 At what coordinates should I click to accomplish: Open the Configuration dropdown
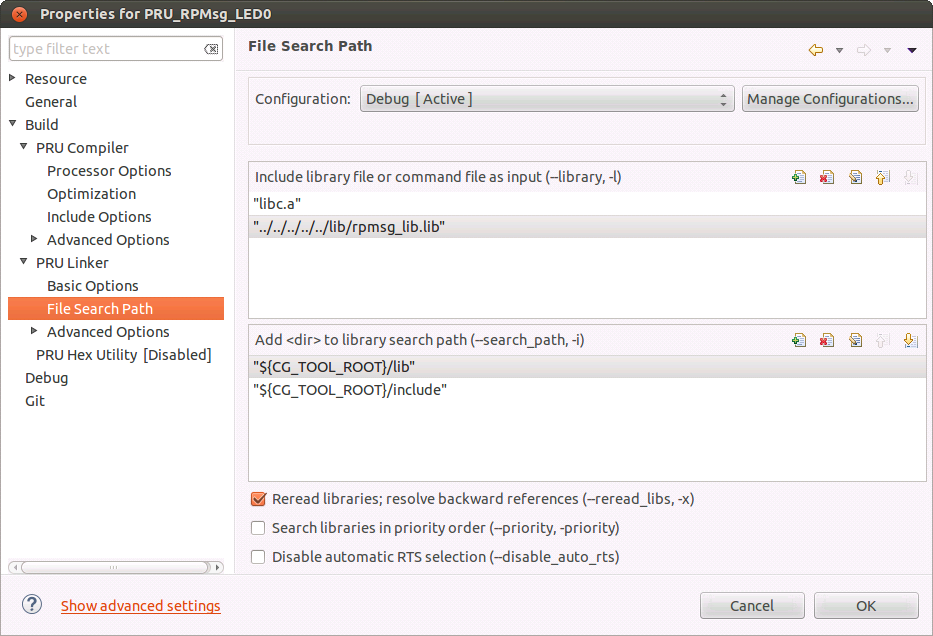(x=727, y=99)
